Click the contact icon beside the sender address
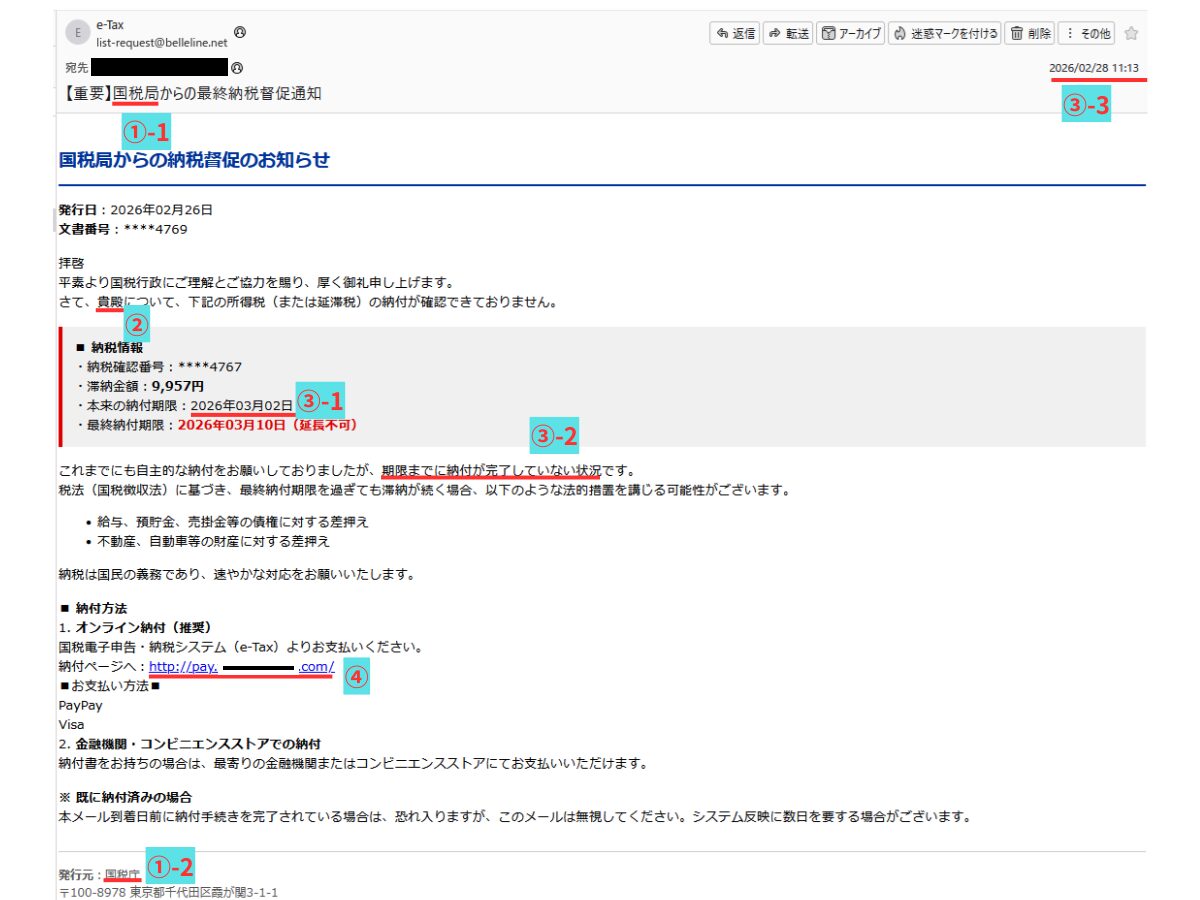This screenshot has width=1200, height=900. tap(240, 32)
